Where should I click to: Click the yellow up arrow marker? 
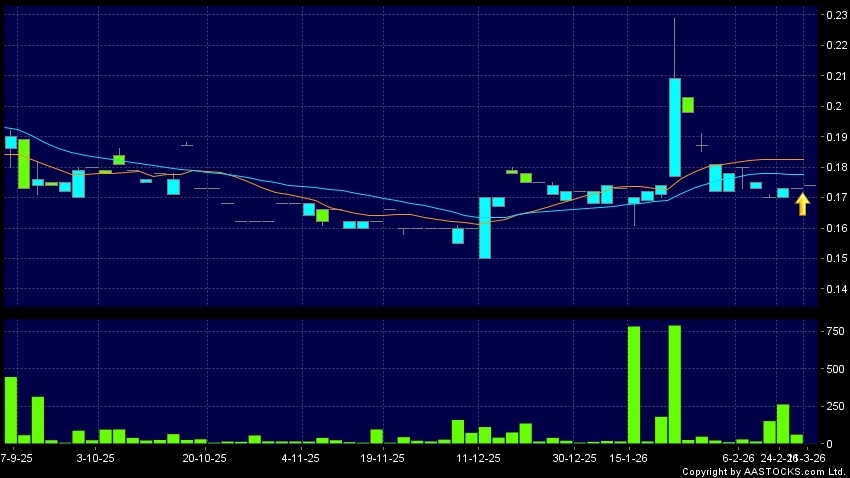coord(802,204)
